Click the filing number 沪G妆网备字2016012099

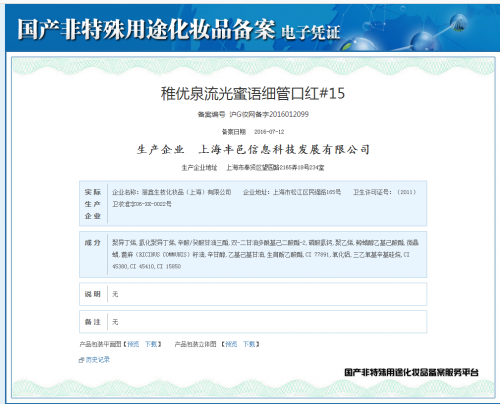coord(269,114)
